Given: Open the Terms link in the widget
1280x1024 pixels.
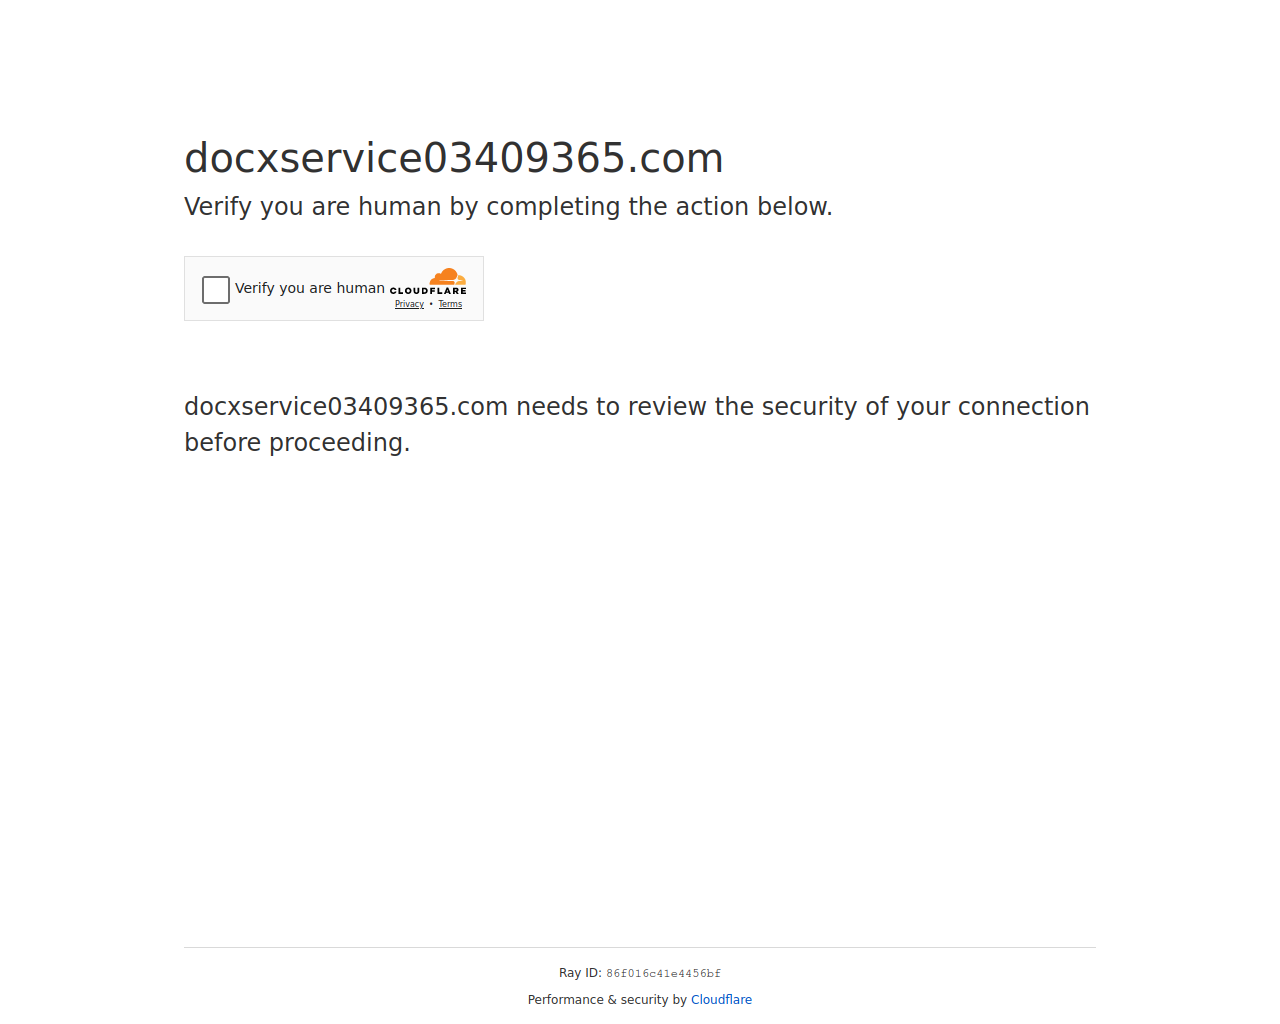Looking at the screenshot, I should pyautogui.click(x=450, y=304).
